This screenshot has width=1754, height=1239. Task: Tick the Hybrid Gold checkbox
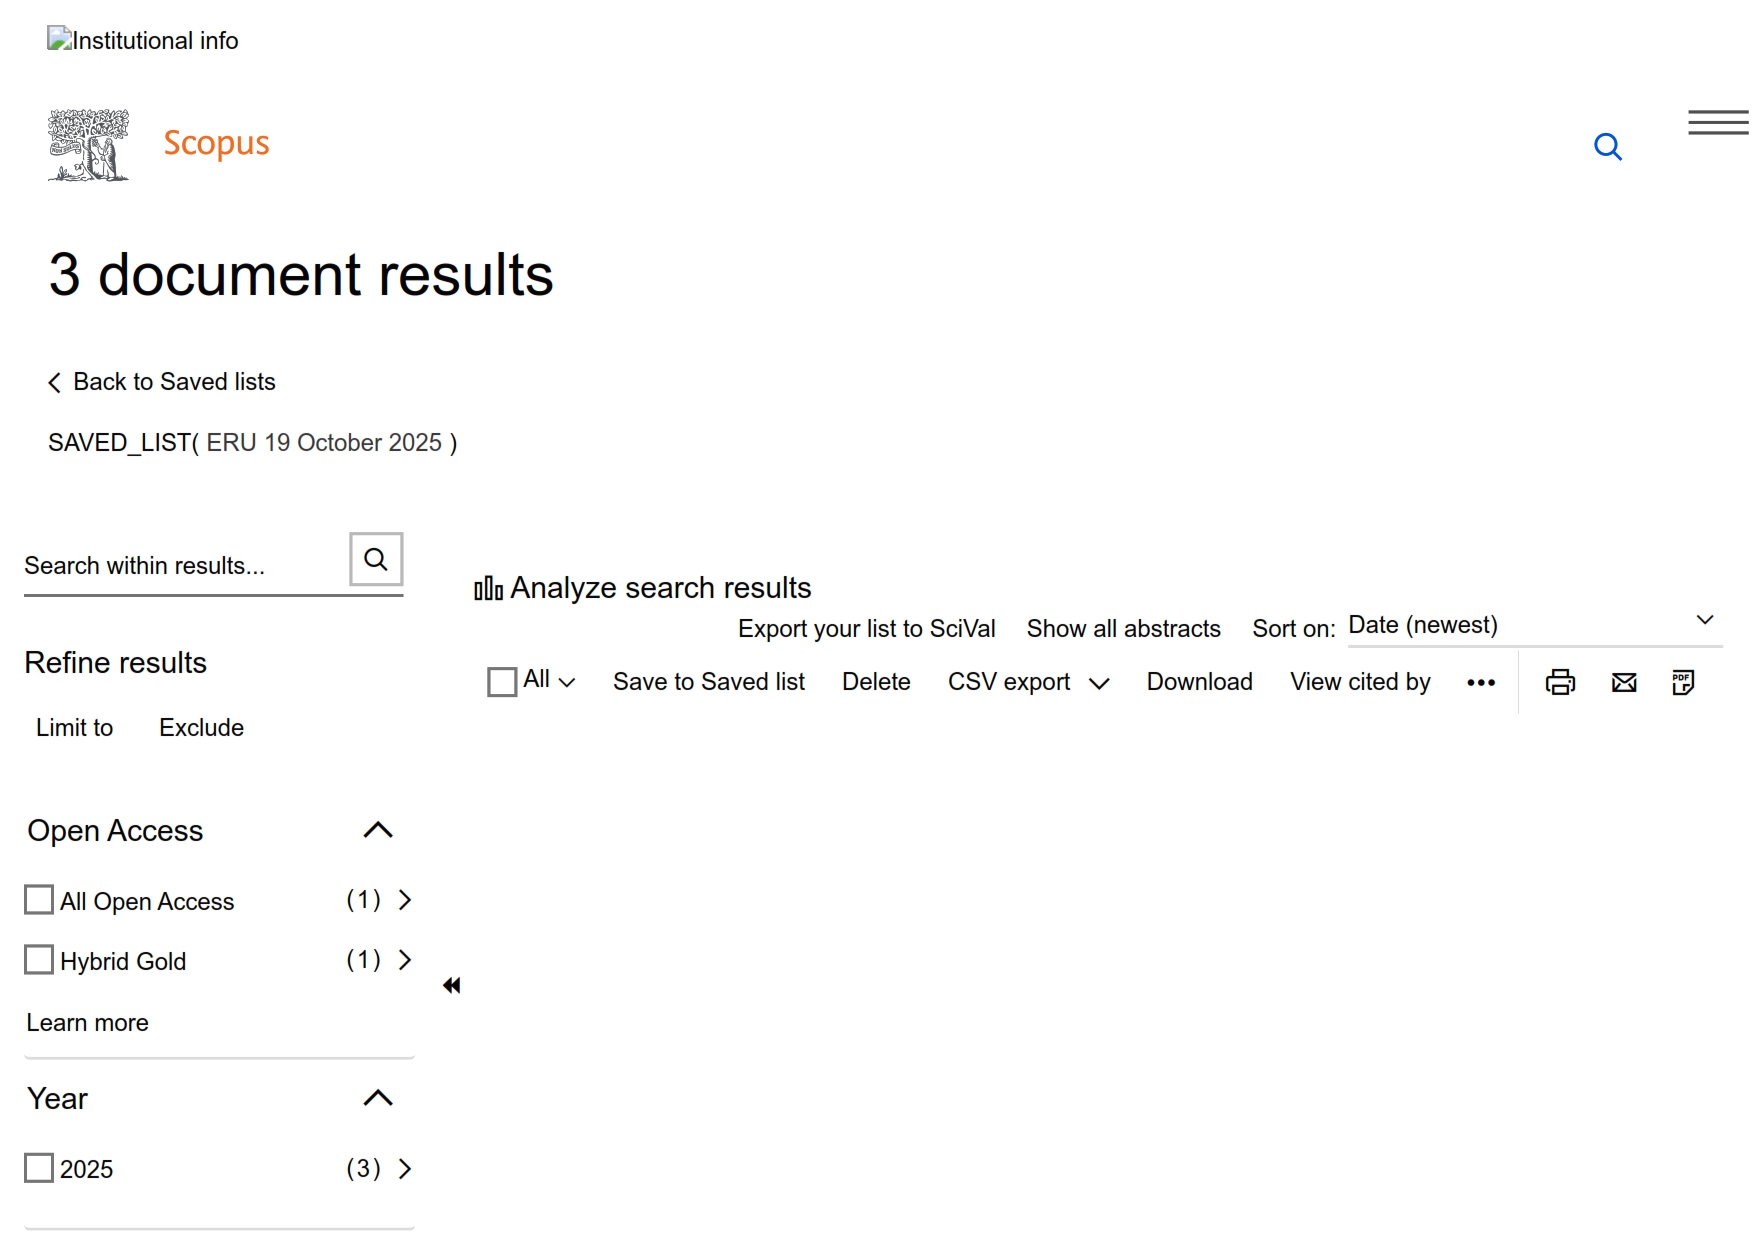[39, 960]
